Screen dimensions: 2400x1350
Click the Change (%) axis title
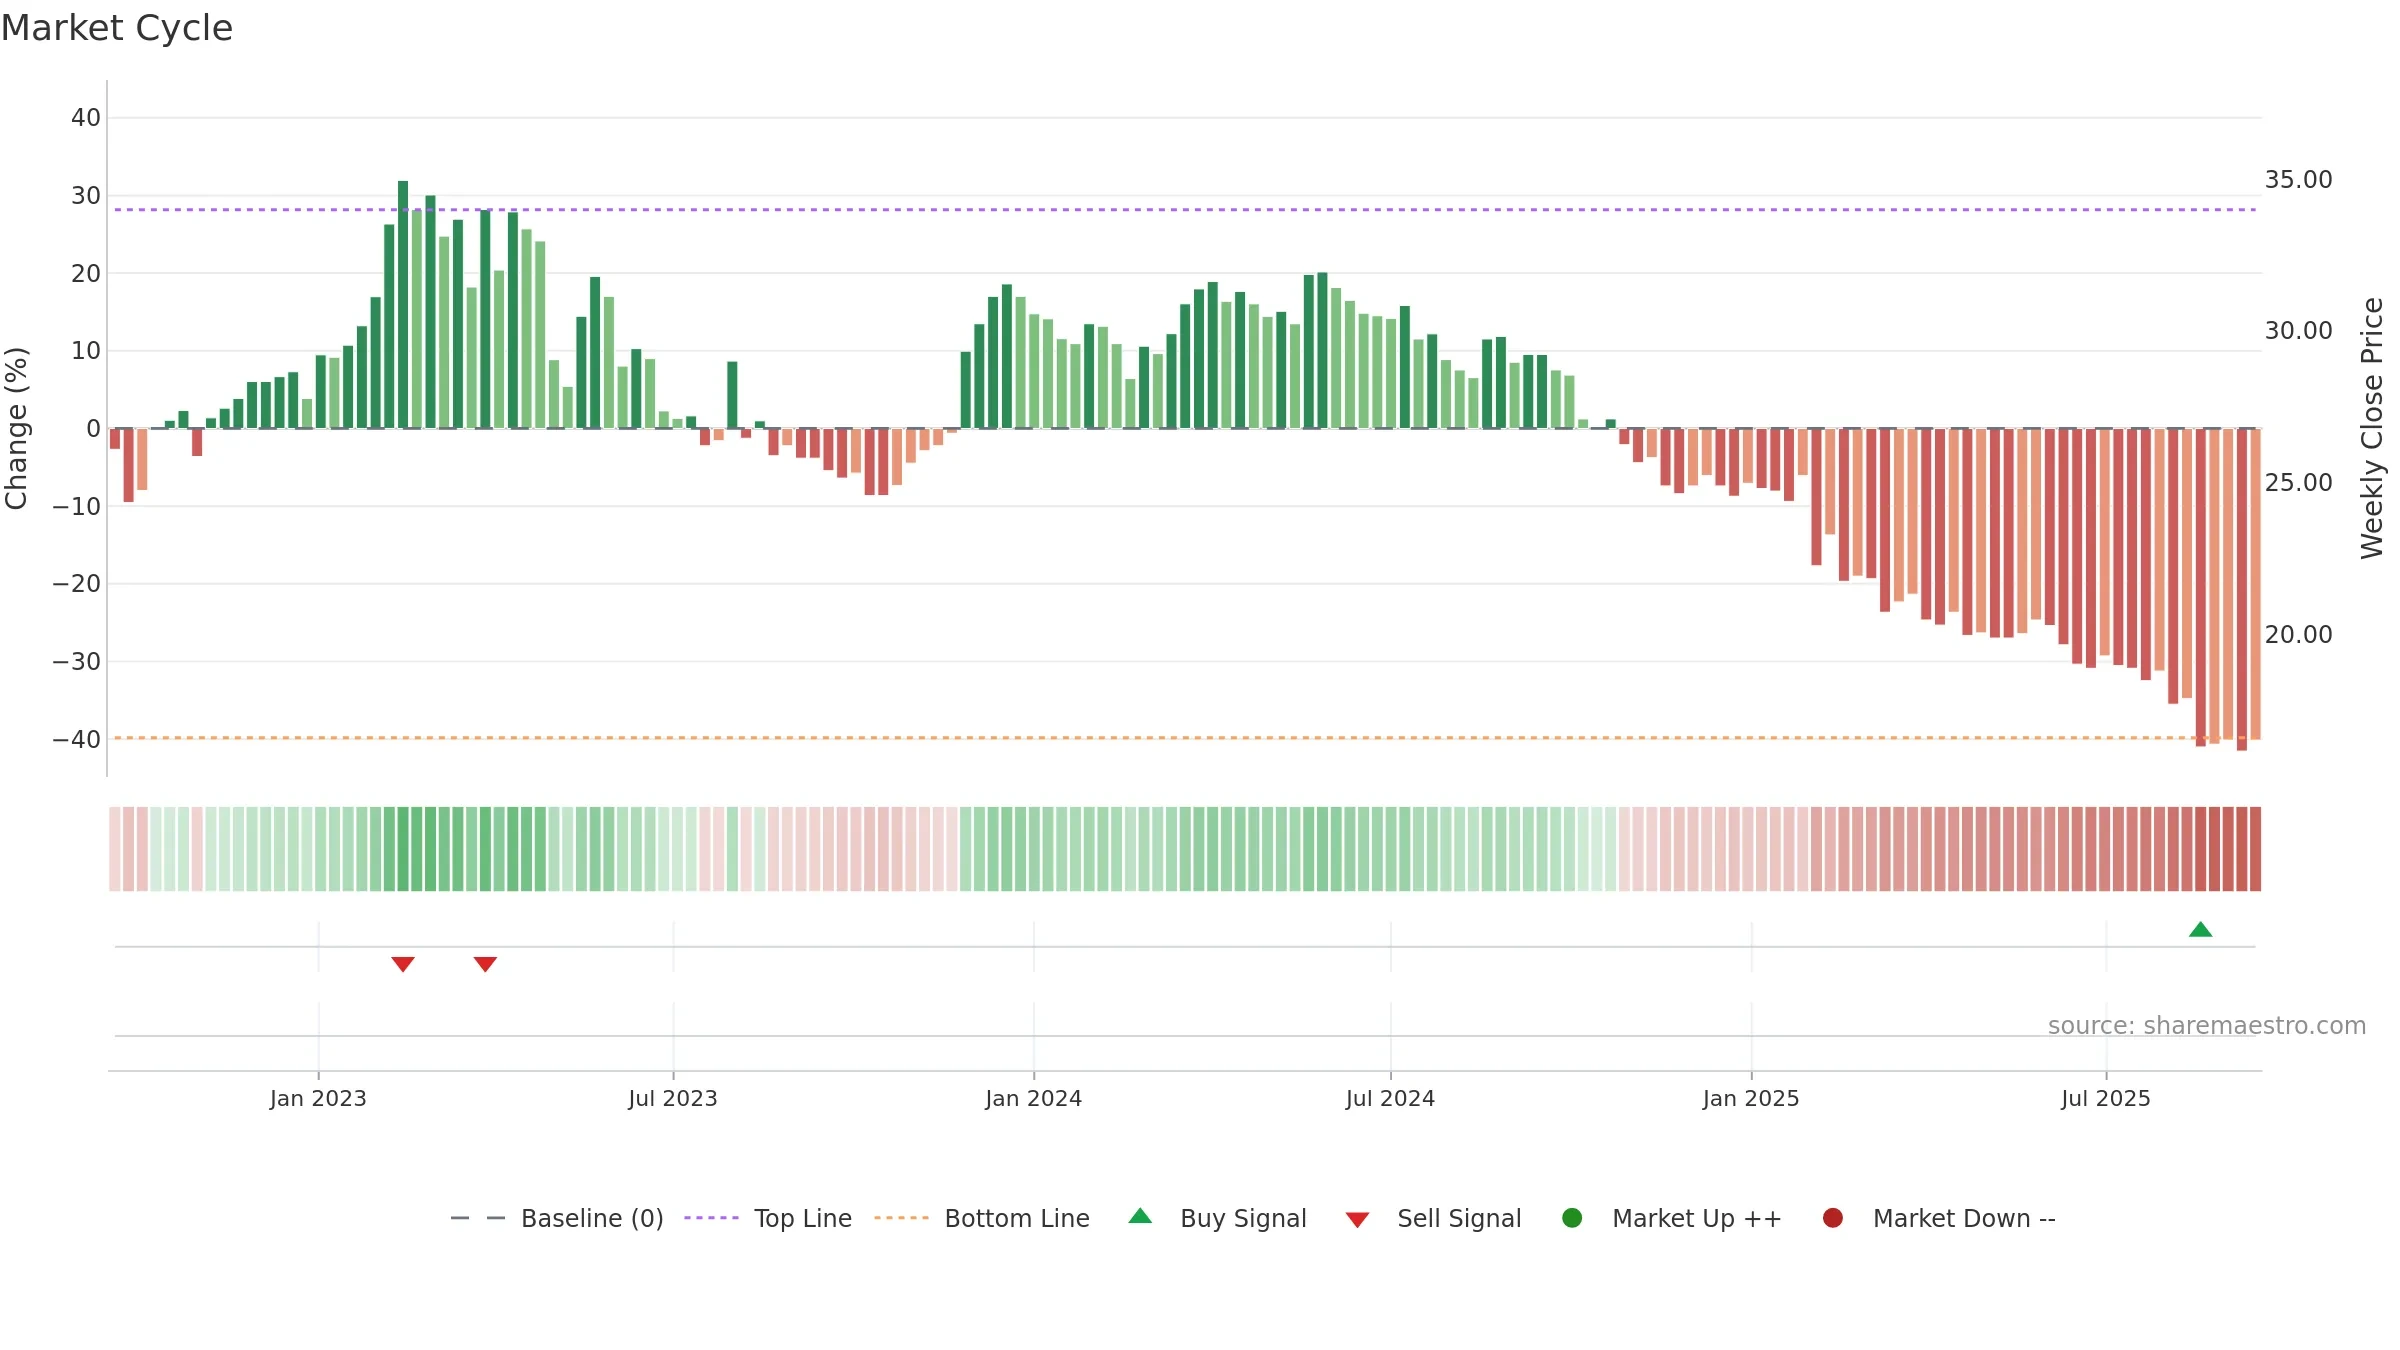tap(16, 428)
